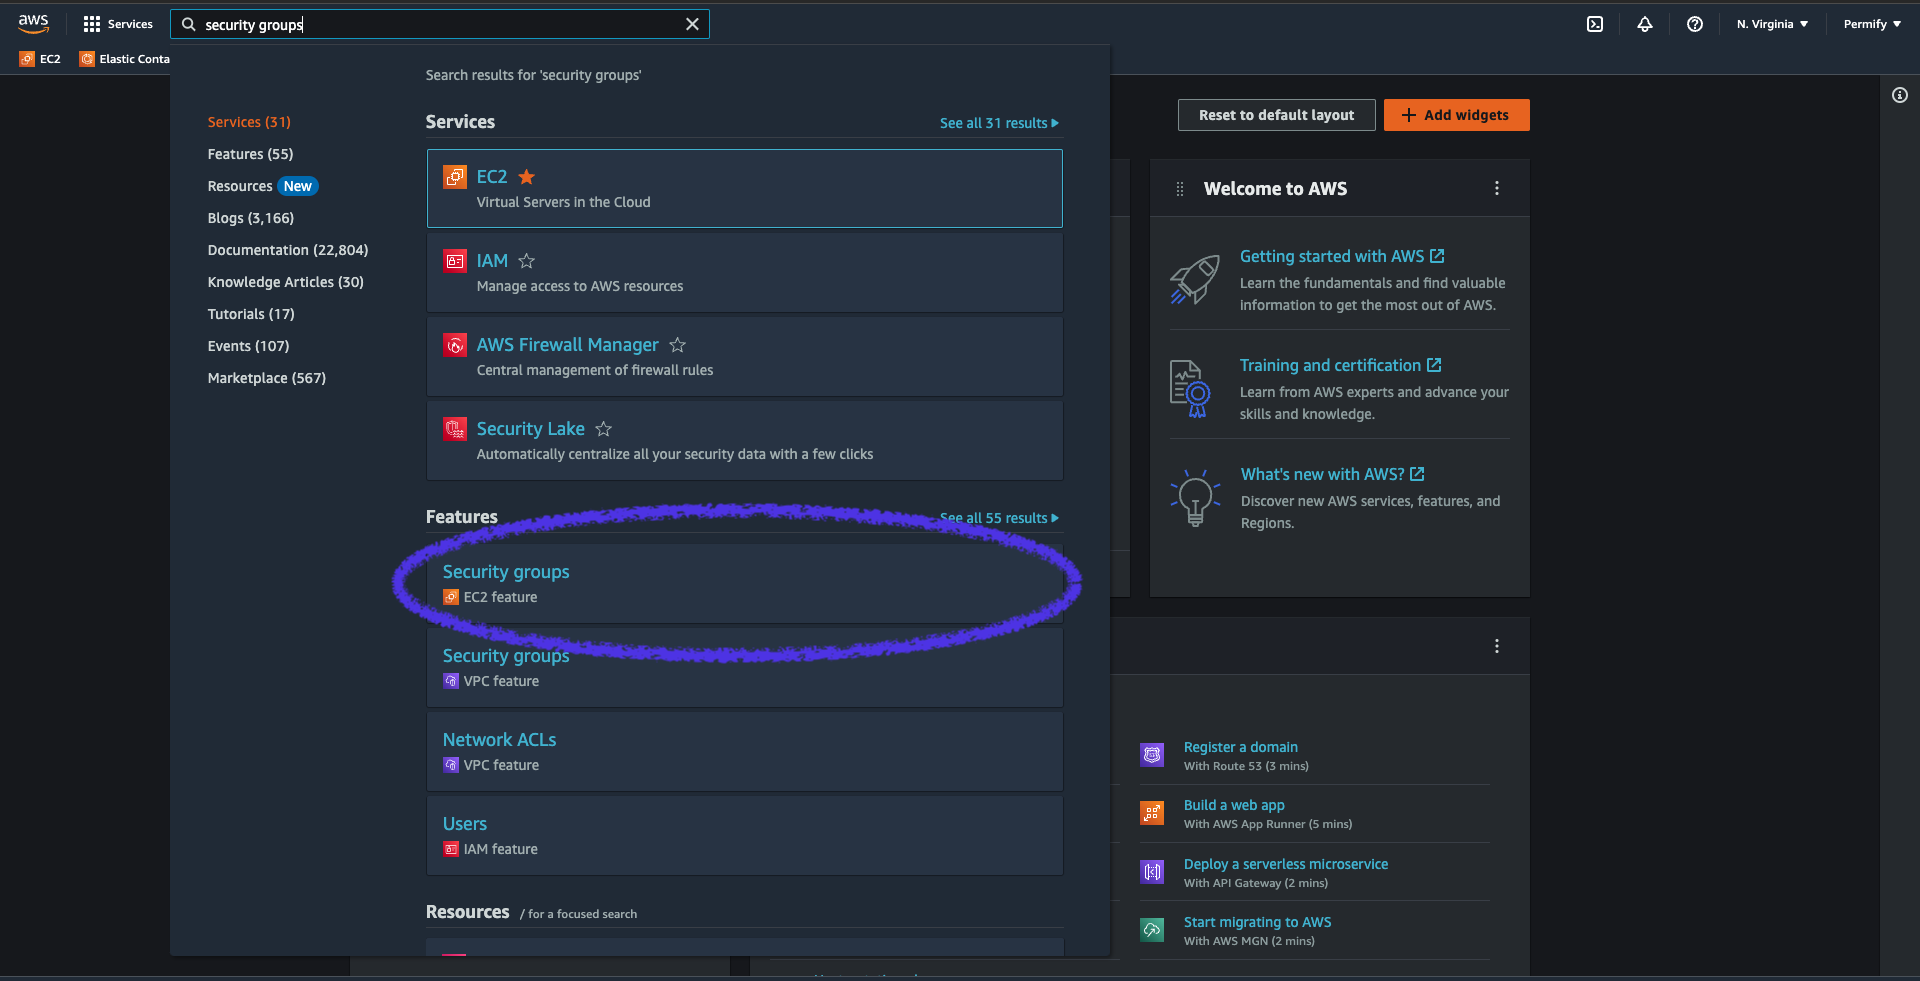The width and height of the screenshot is (1920, 981).
Task: Click the lightbulb what's new icon
Action: (x=1195, y=498)
